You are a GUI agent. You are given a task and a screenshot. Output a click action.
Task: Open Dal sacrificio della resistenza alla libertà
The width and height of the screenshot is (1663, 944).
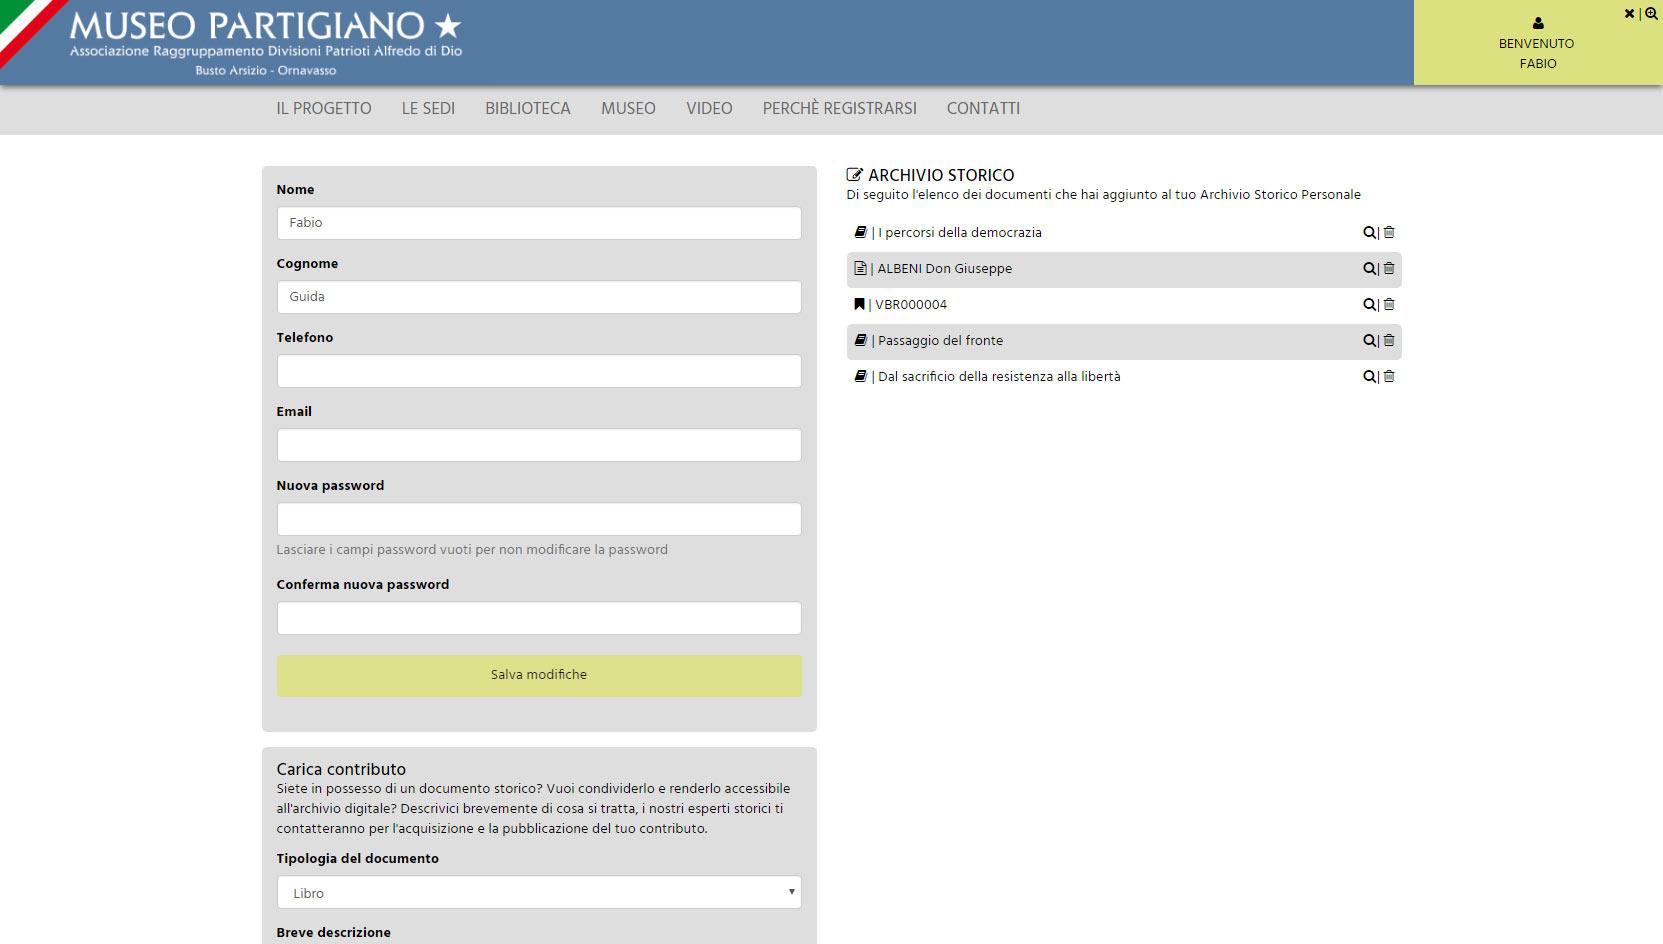click(999, 376)
